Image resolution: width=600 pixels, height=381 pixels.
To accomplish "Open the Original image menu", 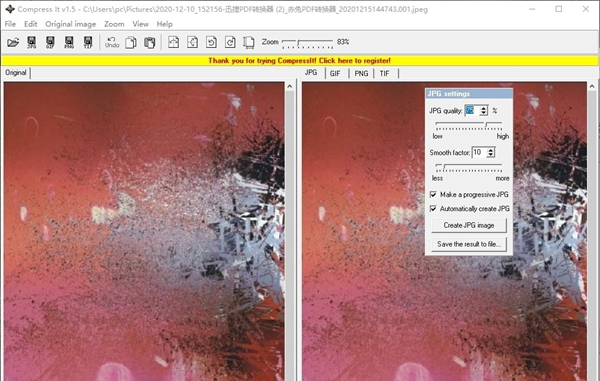I will point(70,24).
